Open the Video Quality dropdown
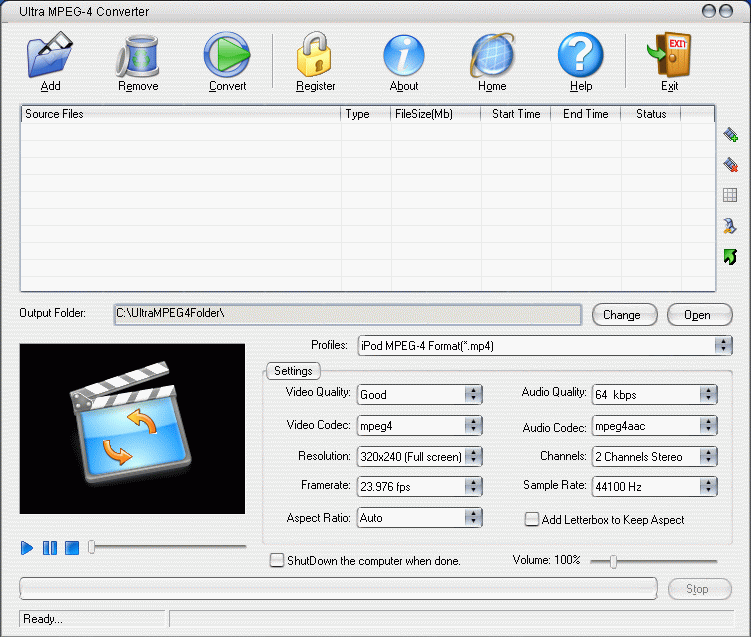The image size is (751, 637). tap(473, 395)
